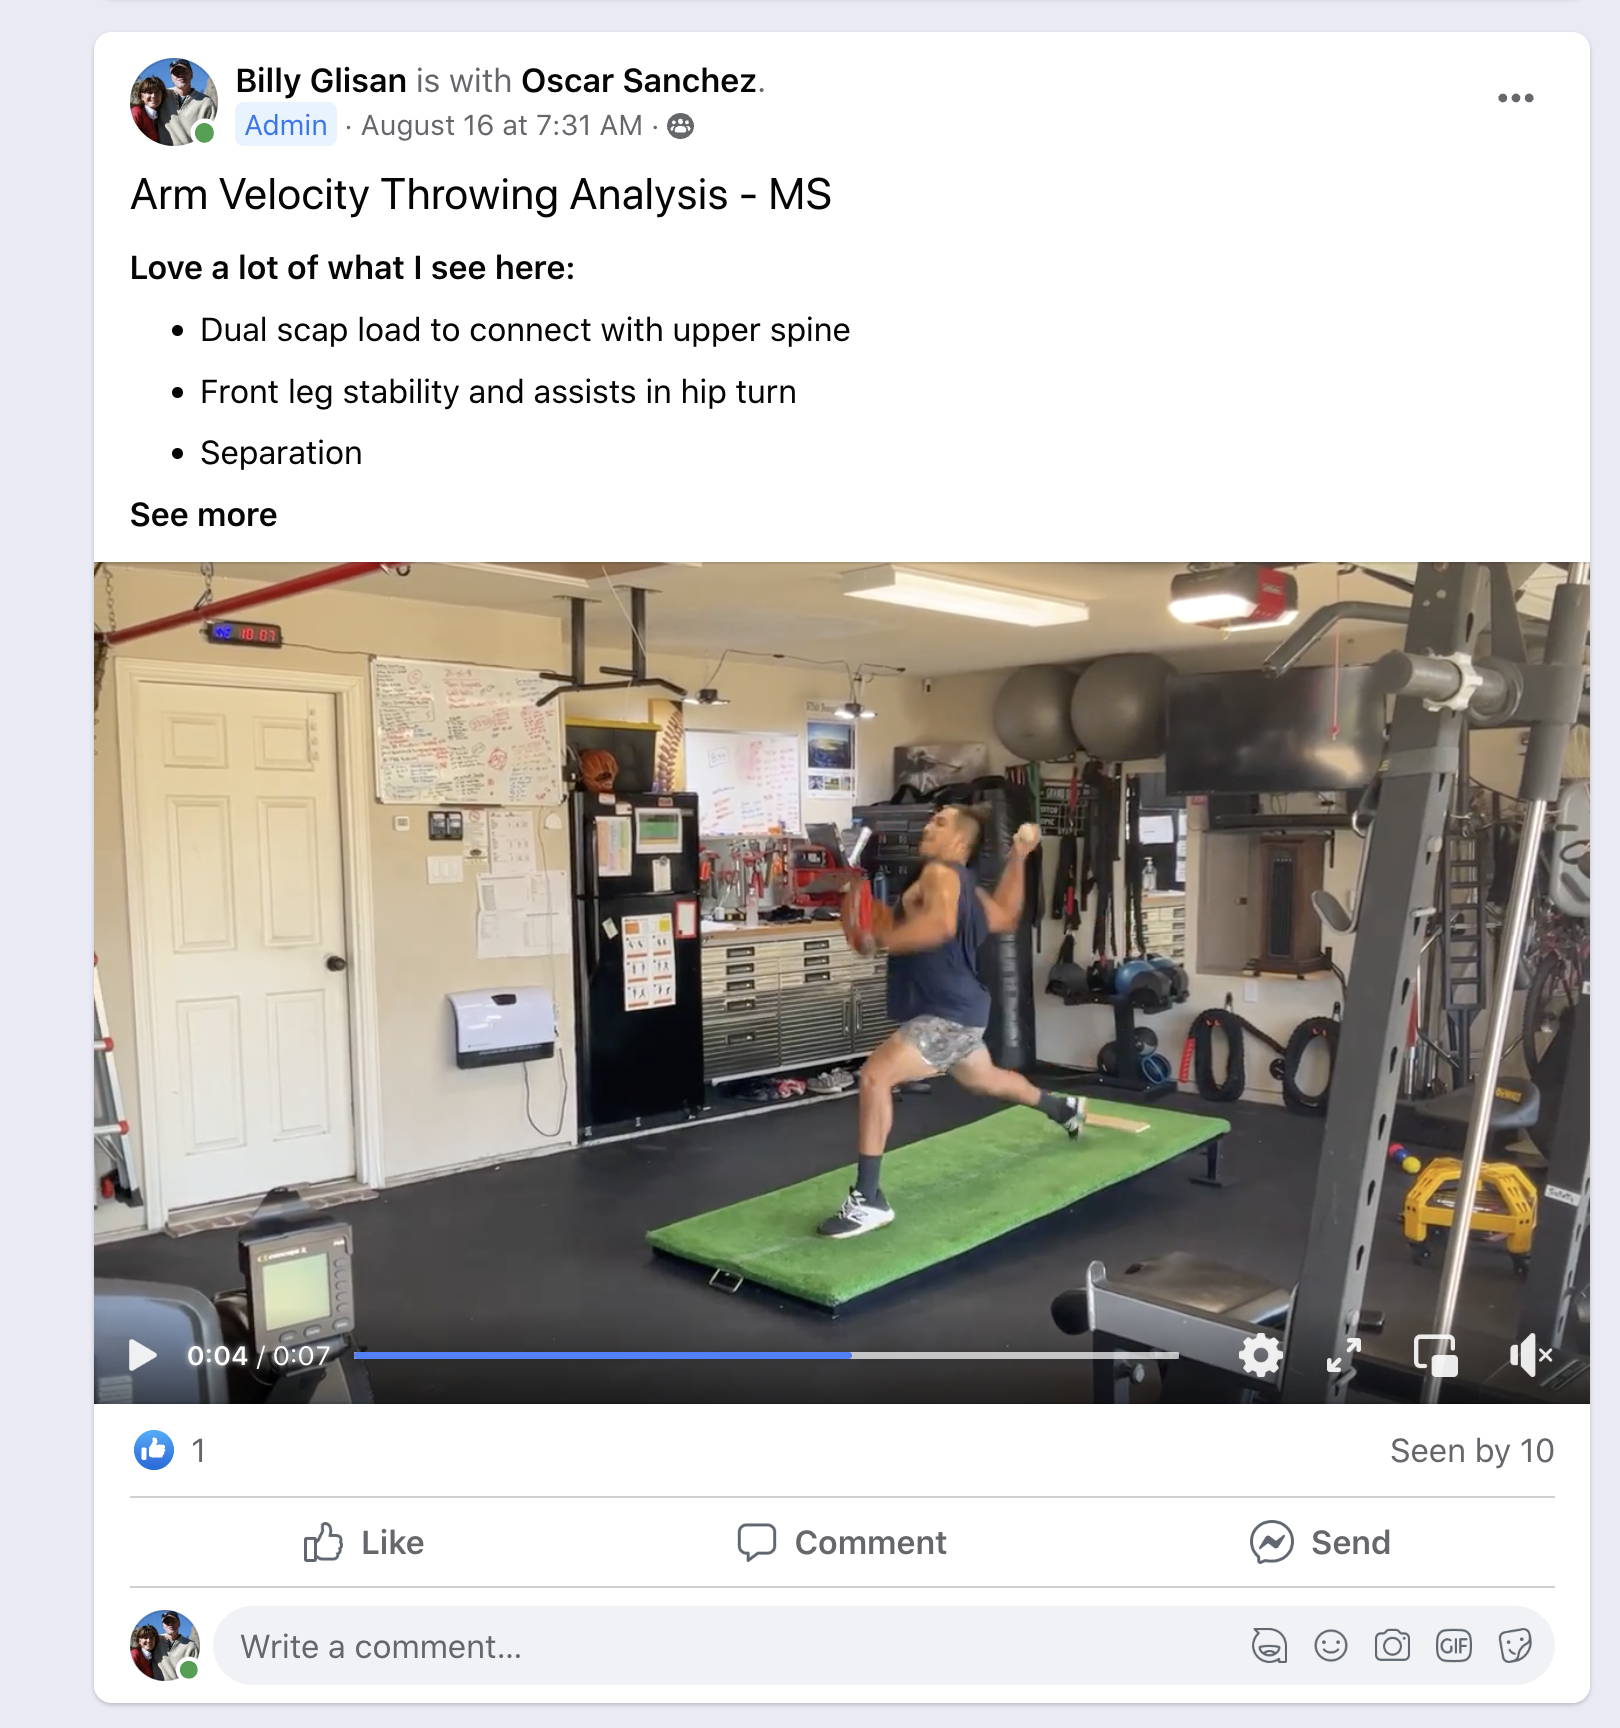Expand the post with See more
Image resolution: width=1620 pixels, height=1728 pixels.
(x=203, y=515)
